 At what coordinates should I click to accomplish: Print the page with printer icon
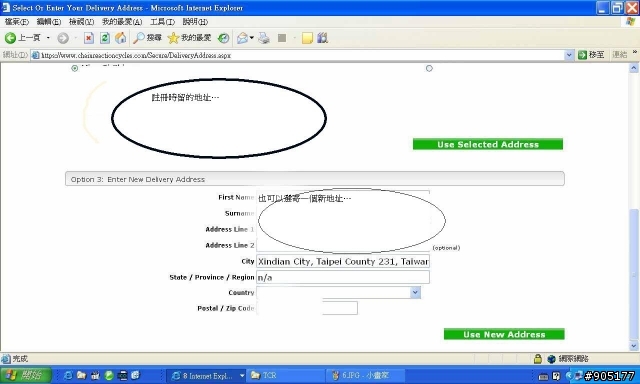pyautogui.click(x=264, y=38)
